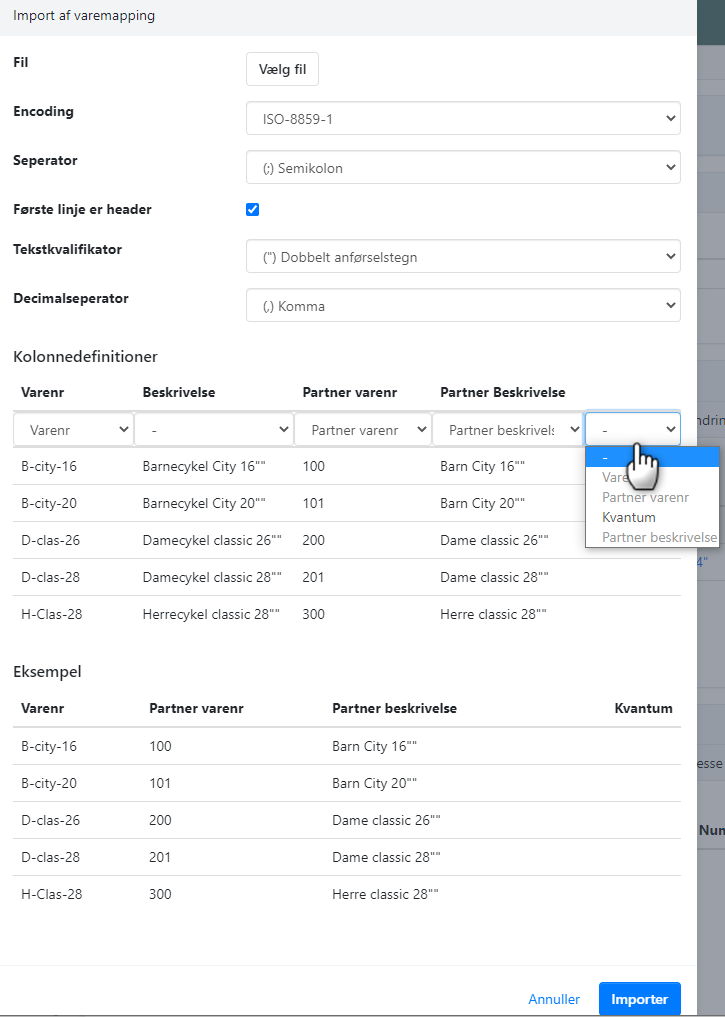Open the Beskrivelse column mapping dropdown
The height and width of the screenshot is (1017, 725).
pos(213,430)
